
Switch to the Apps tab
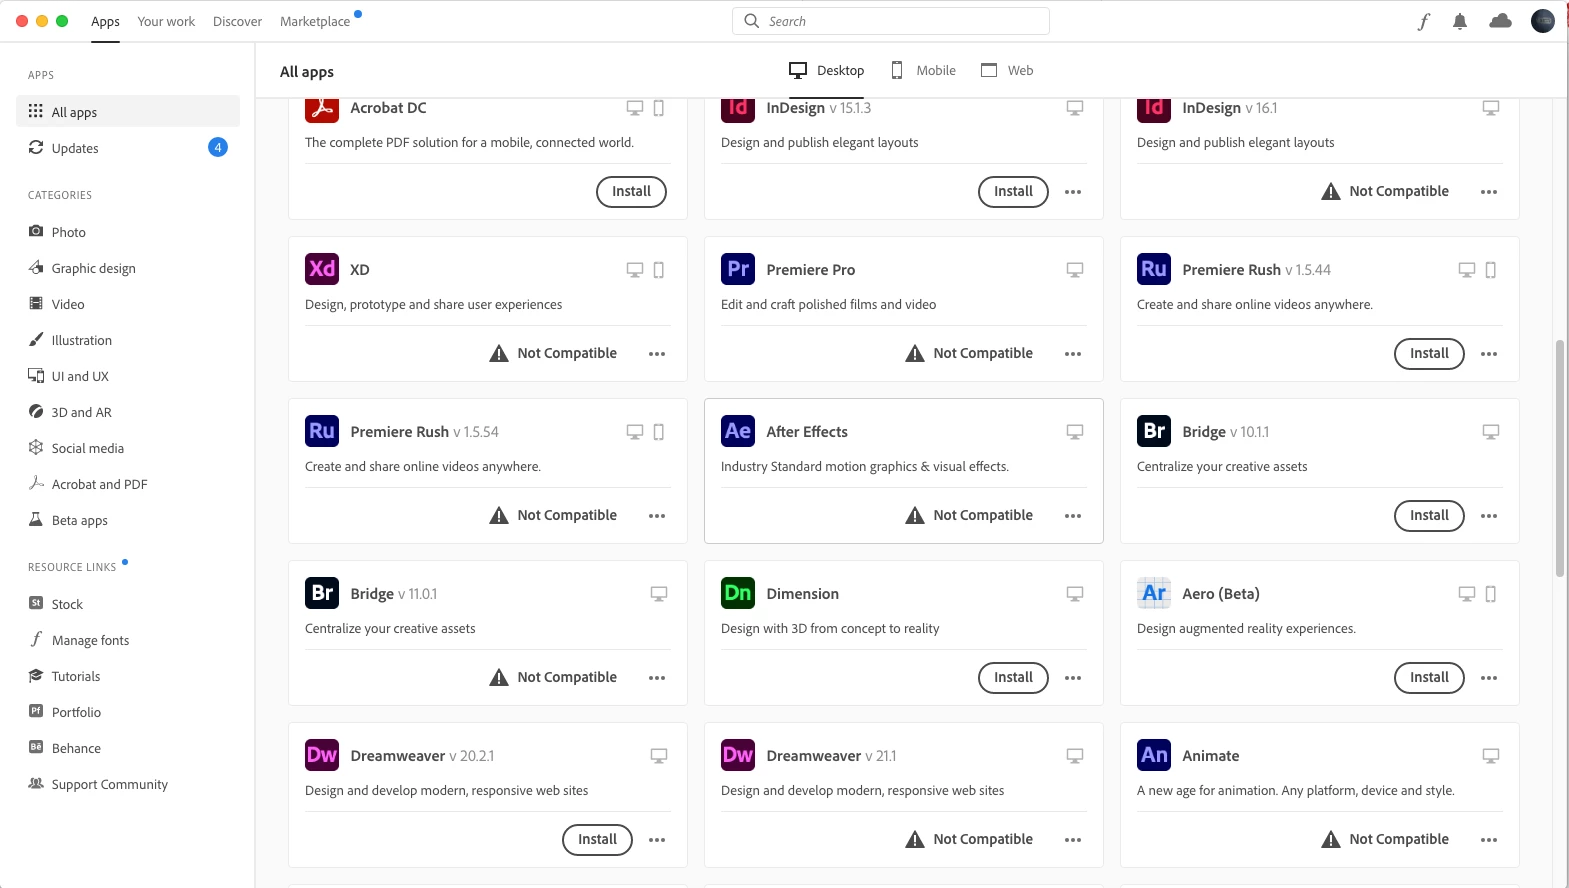pyautogui.click(x=105, y=21)
